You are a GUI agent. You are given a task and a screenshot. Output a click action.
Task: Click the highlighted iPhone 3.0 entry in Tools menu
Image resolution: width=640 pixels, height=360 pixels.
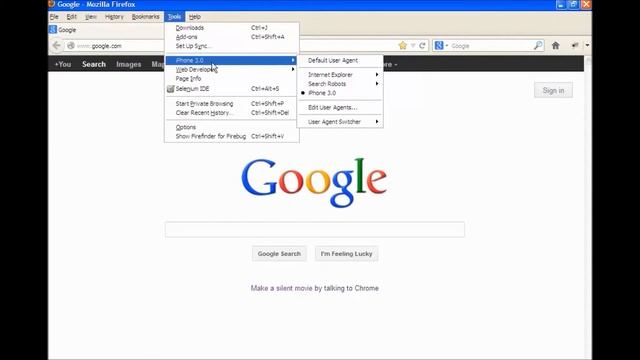coord(231,60)
